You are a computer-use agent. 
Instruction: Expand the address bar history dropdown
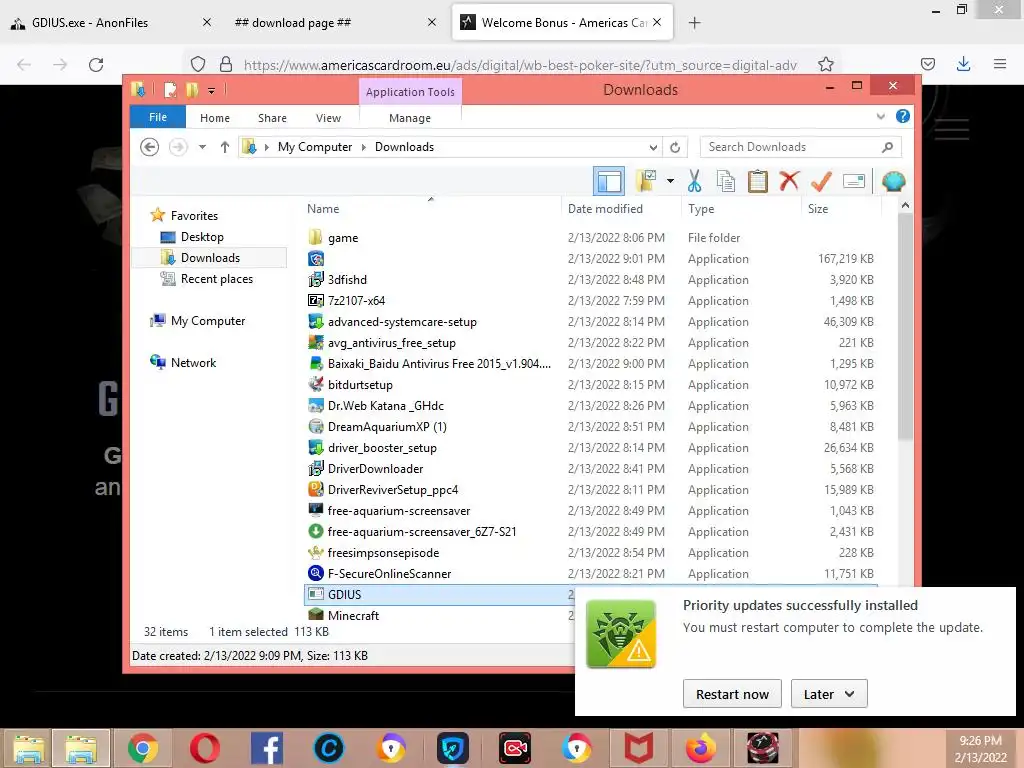pos(653,147)
